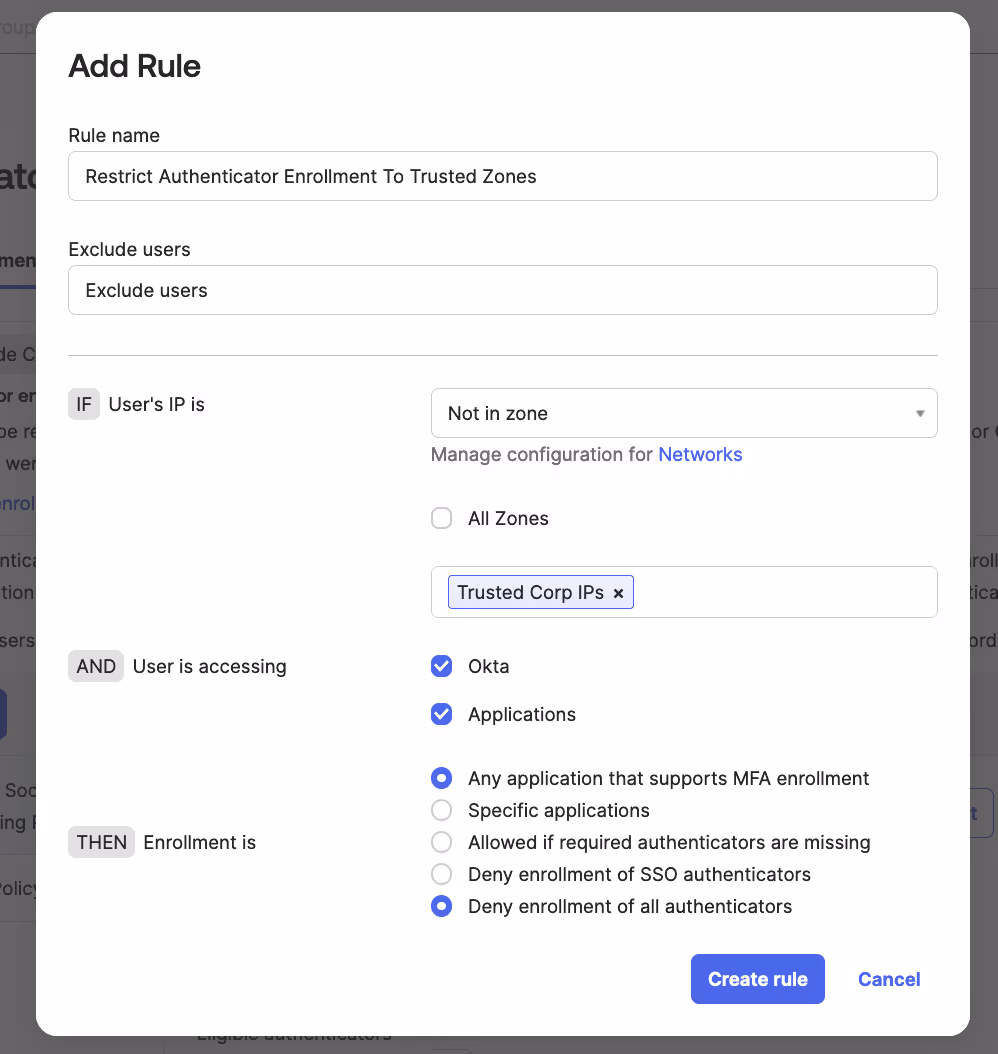Click into the Rule name field
Screen dimensions: 998x1054
tap(503, 176)
